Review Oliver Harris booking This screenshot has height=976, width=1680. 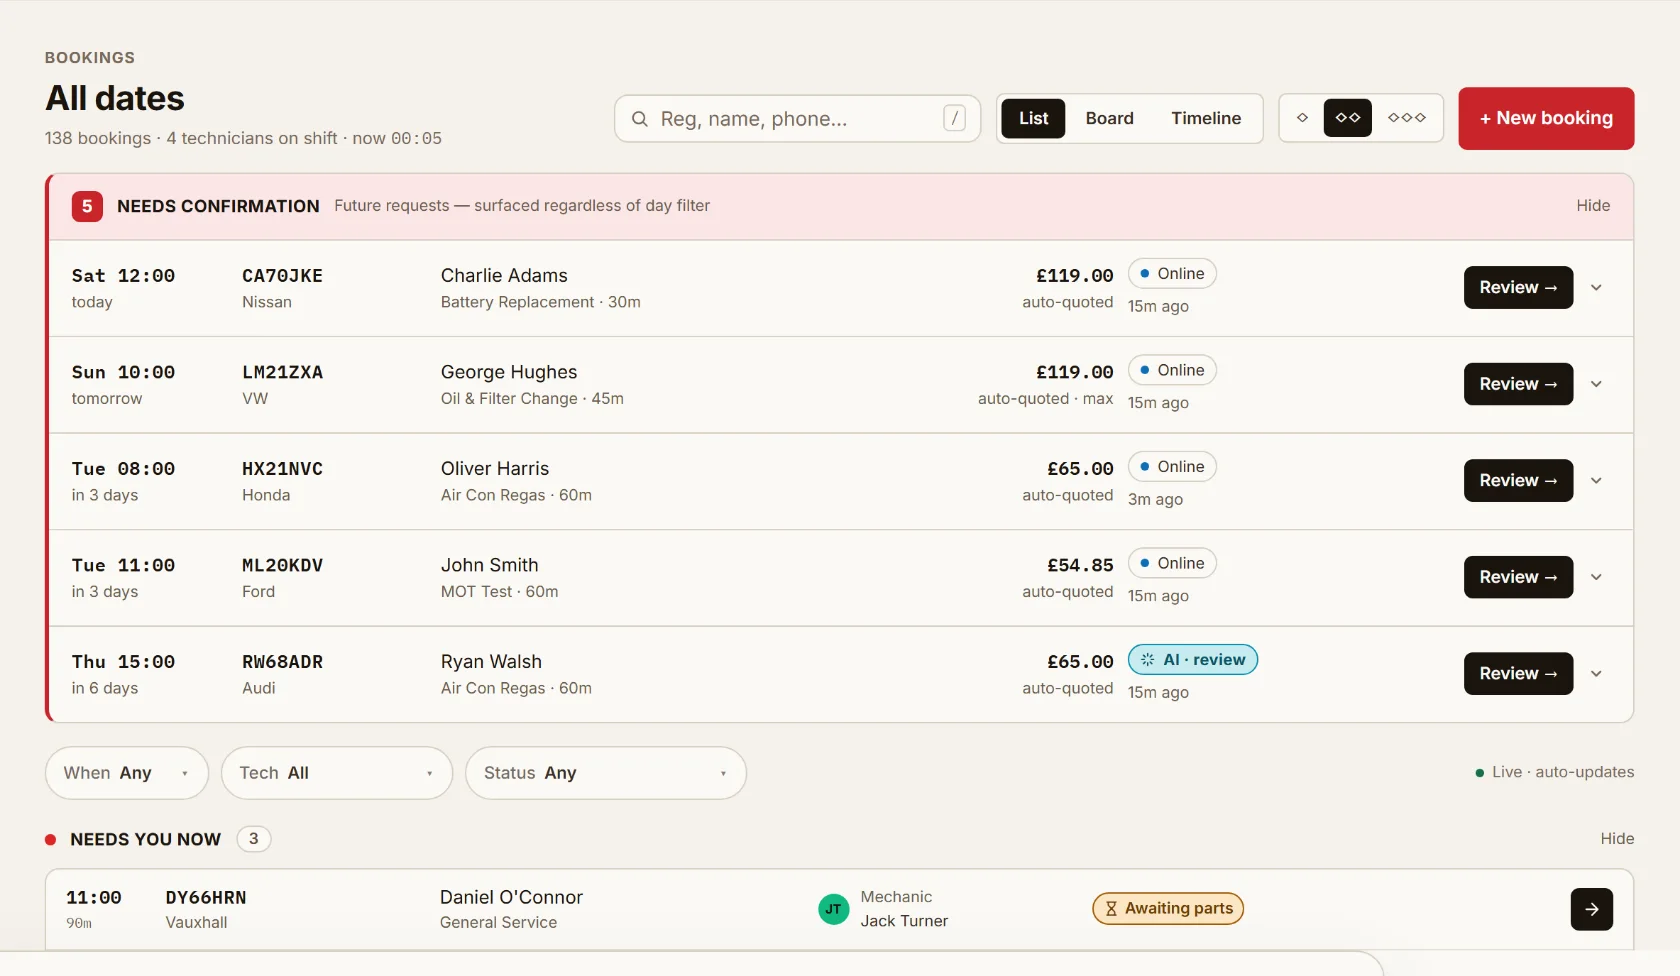(1518, 481)
